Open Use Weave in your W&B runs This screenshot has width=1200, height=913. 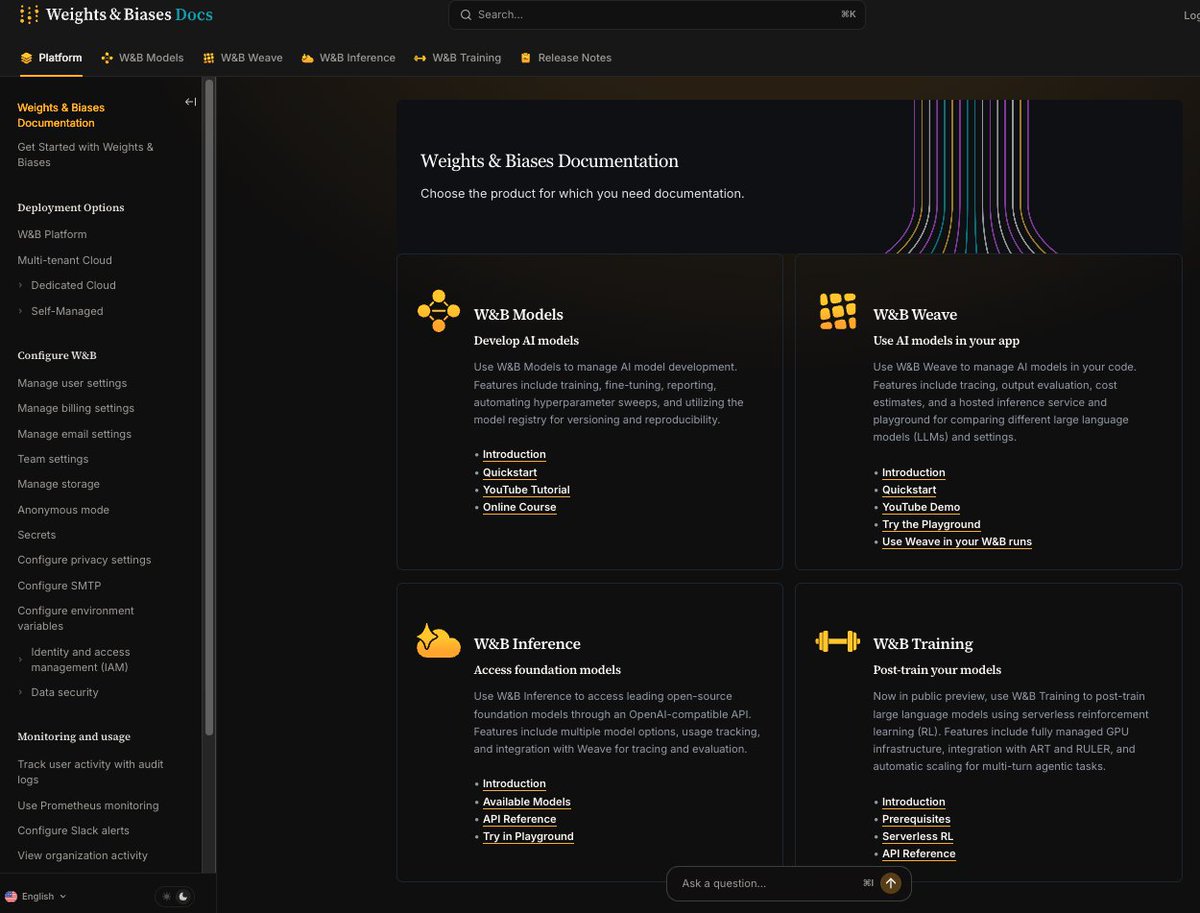(x=957, y=542)
